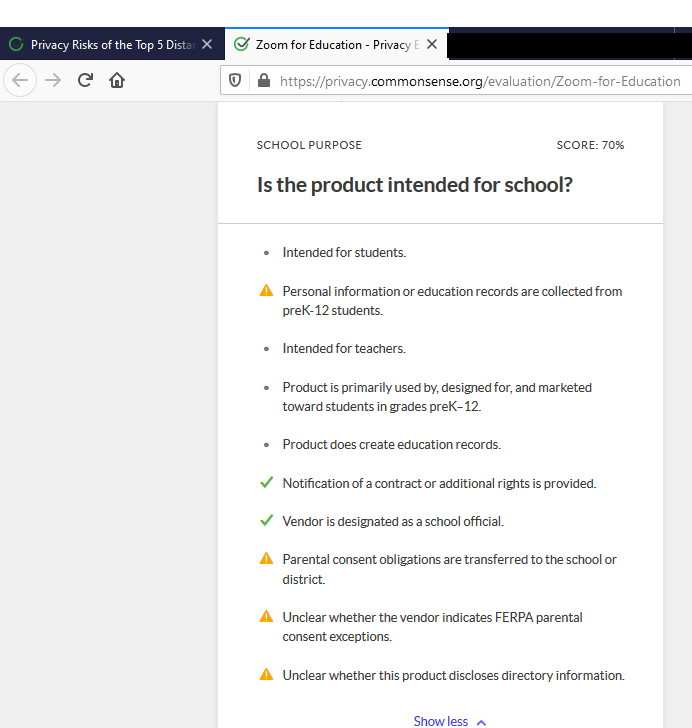The height and width of the screenshot is (728, 692).
Task: Switch to Privacy Risks of the Top 5 tab
Action: click(112, 45)
